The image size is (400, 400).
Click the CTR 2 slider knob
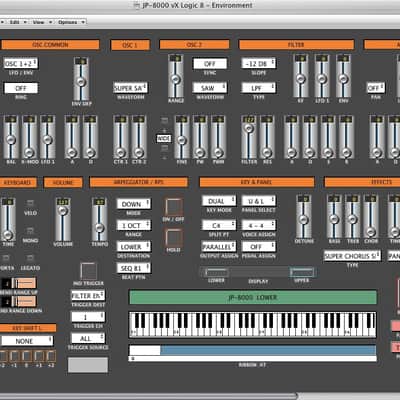click(139, 152)
